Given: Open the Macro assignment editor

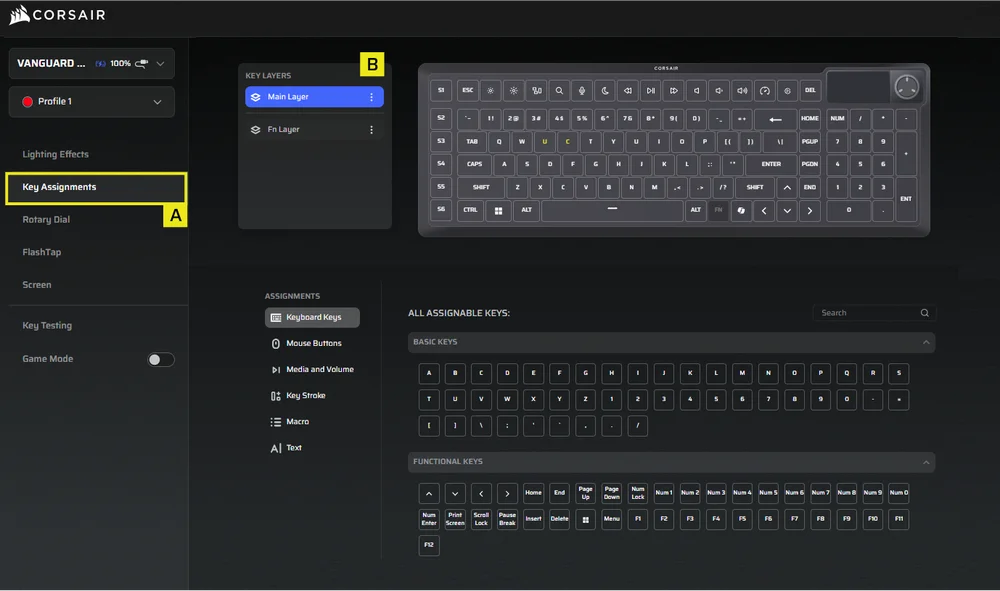Looking at the screenshot, I should point(298,421).
